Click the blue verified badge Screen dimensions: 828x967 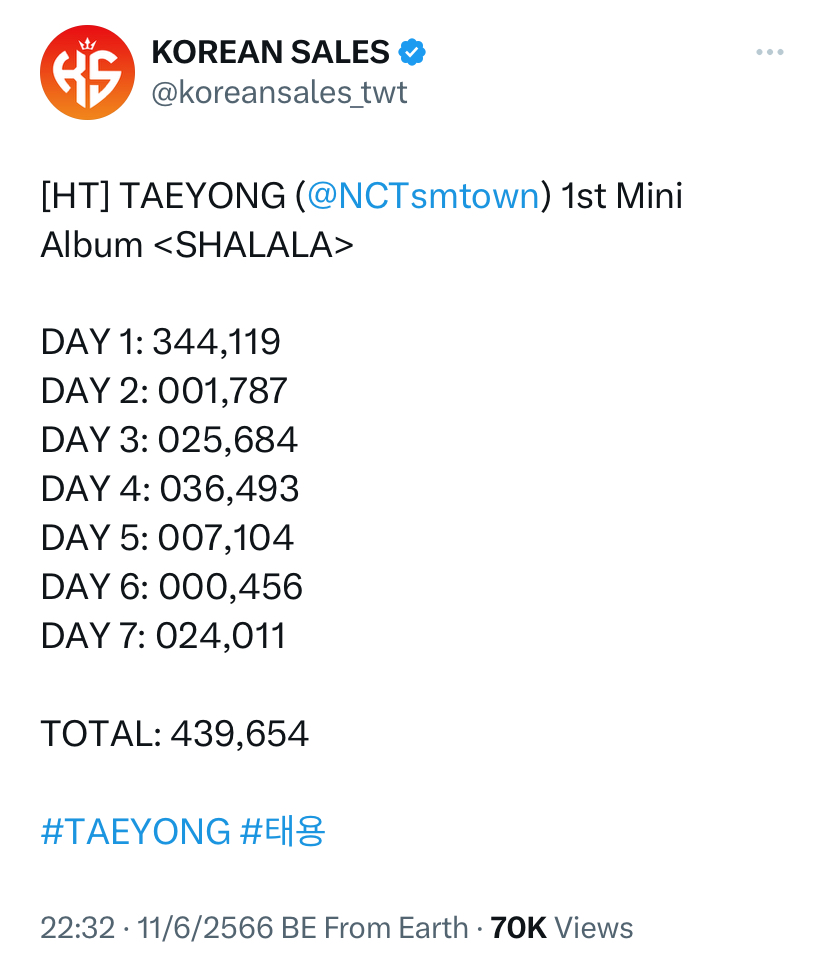pyautogui.click(x=412, y=52)
